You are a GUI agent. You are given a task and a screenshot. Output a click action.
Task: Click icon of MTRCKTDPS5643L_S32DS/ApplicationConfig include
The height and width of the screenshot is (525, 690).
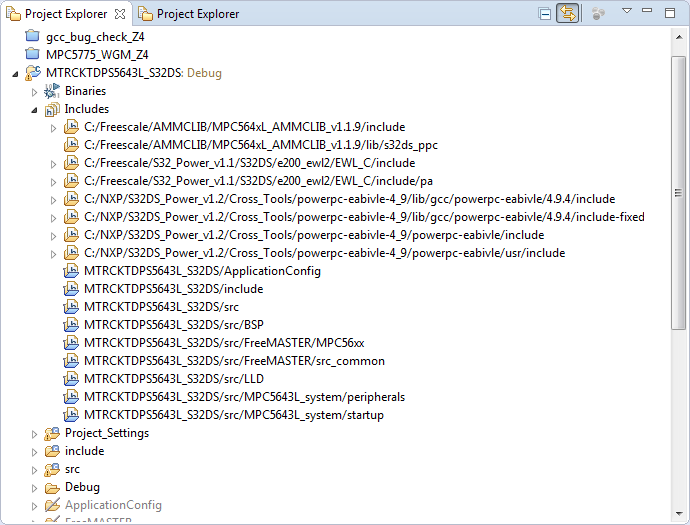click(x=71, y=271)
